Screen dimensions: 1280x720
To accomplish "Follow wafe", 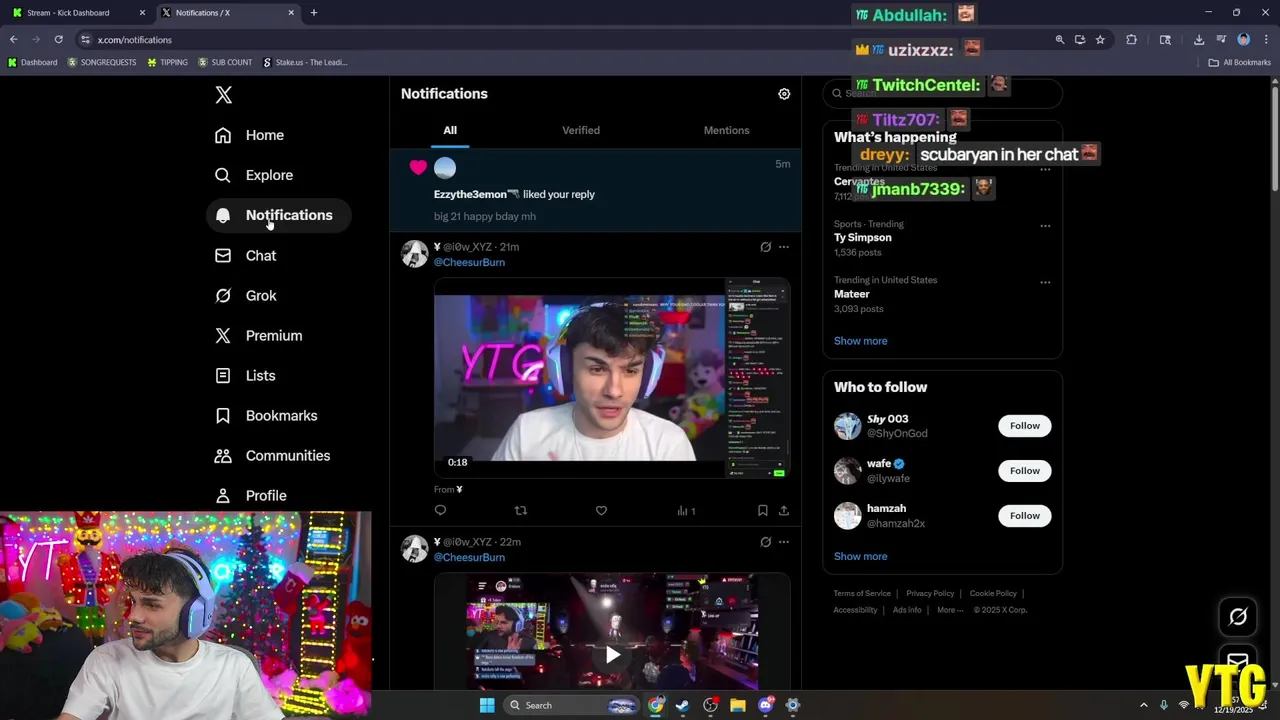I will [x=1024, y=471].
